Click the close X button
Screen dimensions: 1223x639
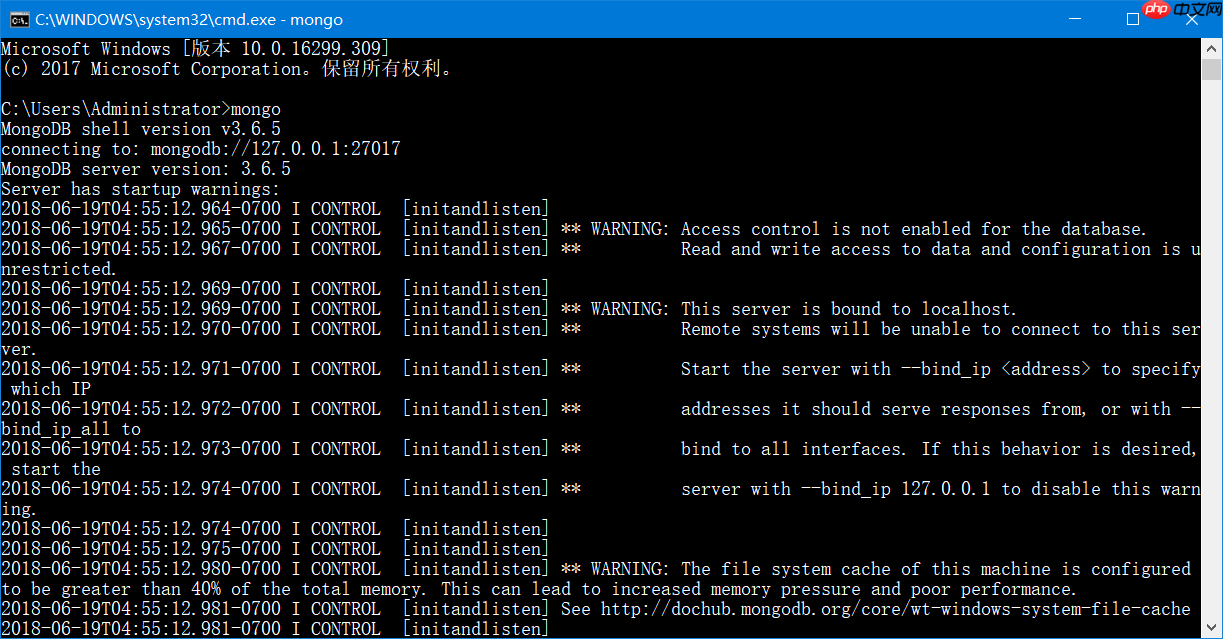coord(1193,19)
